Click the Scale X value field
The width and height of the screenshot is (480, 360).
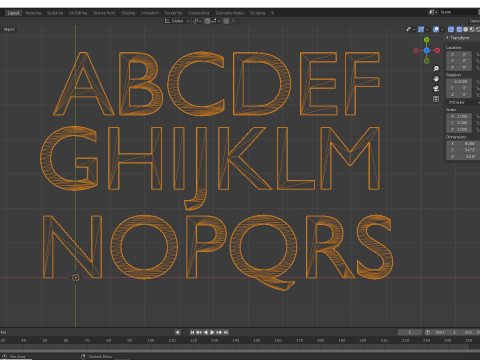point(459,116)
